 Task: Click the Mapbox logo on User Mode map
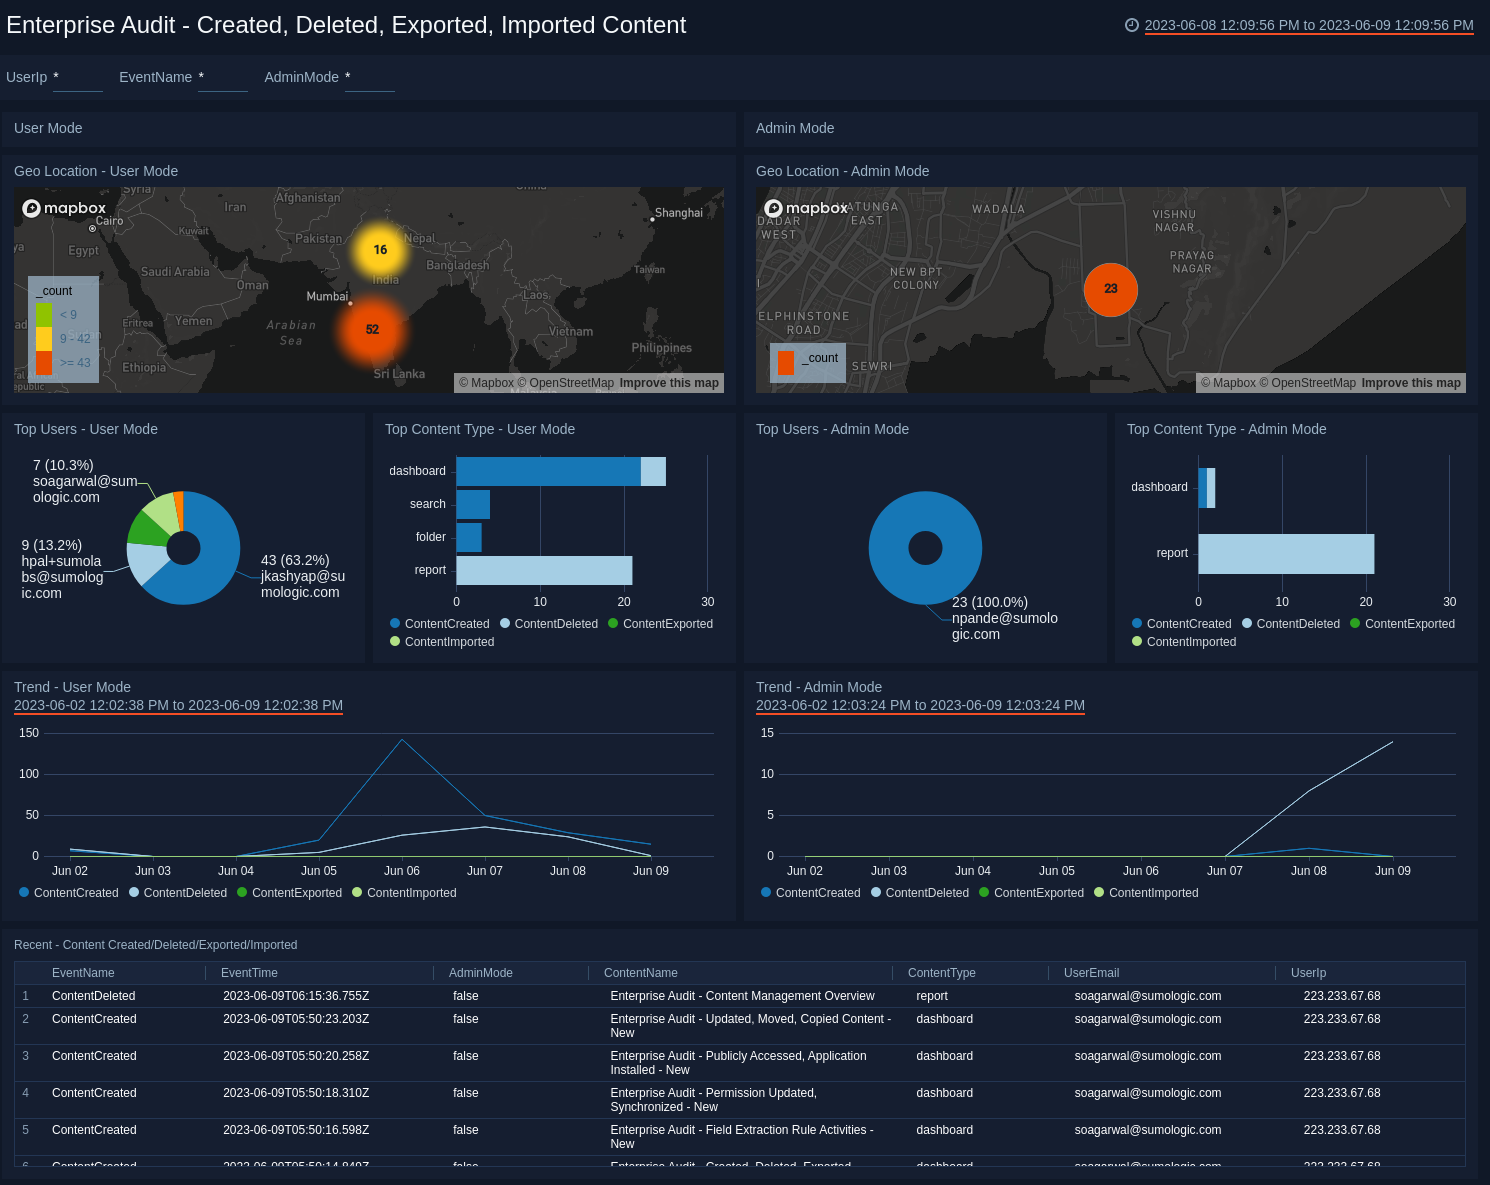(x=64, y=208)
